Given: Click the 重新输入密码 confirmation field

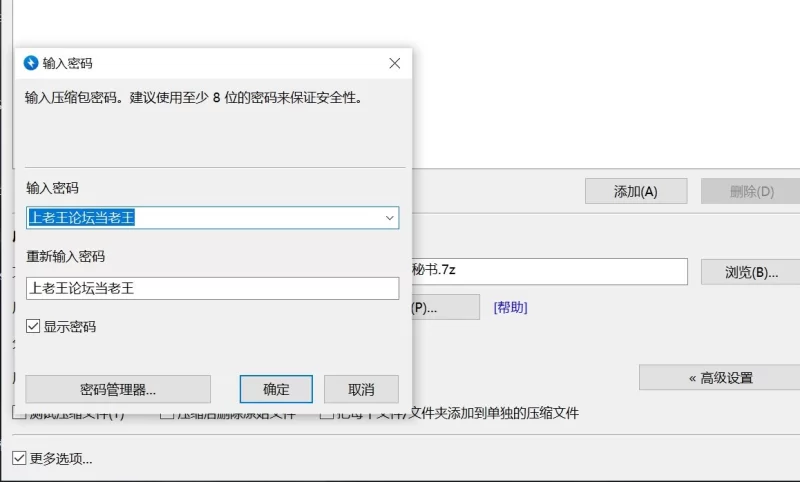Looking at the screenshot, I should pyautogui.click(x=212, y=288).
